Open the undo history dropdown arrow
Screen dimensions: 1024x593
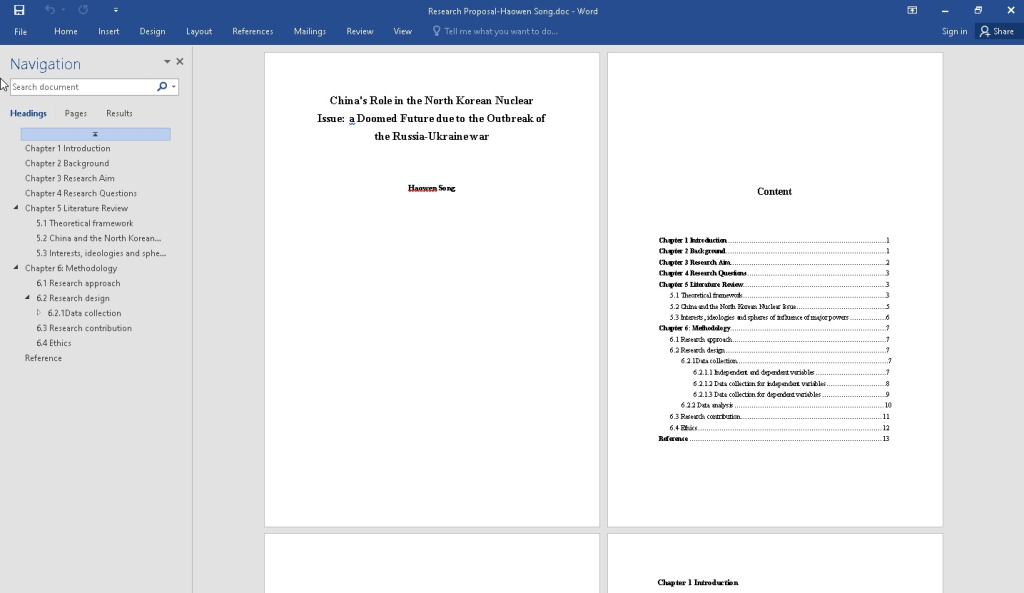coord(63,10)
